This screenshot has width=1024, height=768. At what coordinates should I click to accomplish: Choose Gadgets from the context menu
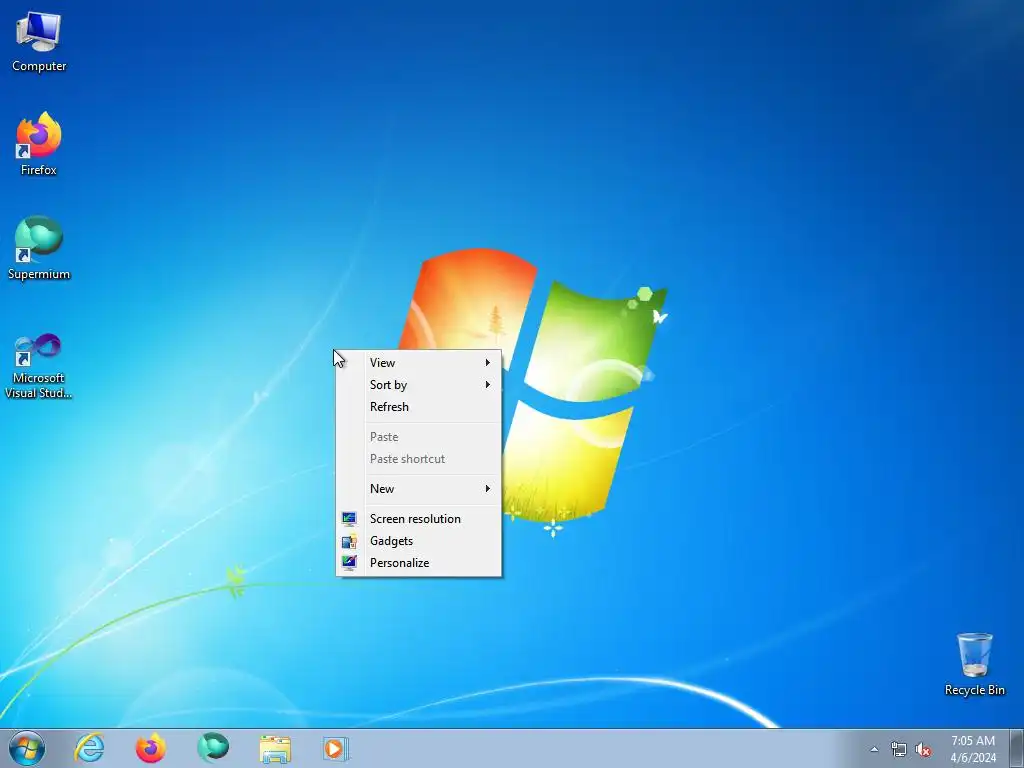pyautogui.click(x=419, y=541)
